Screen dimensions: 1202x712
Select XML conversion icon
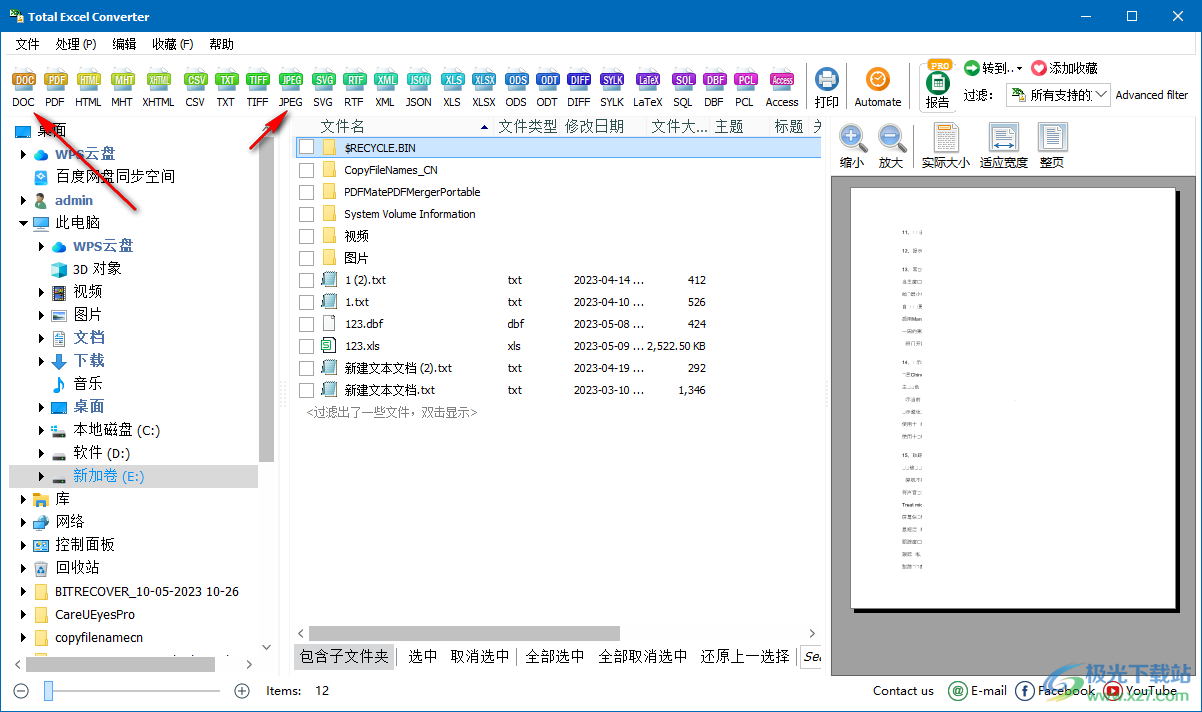[x=385, y=88]
